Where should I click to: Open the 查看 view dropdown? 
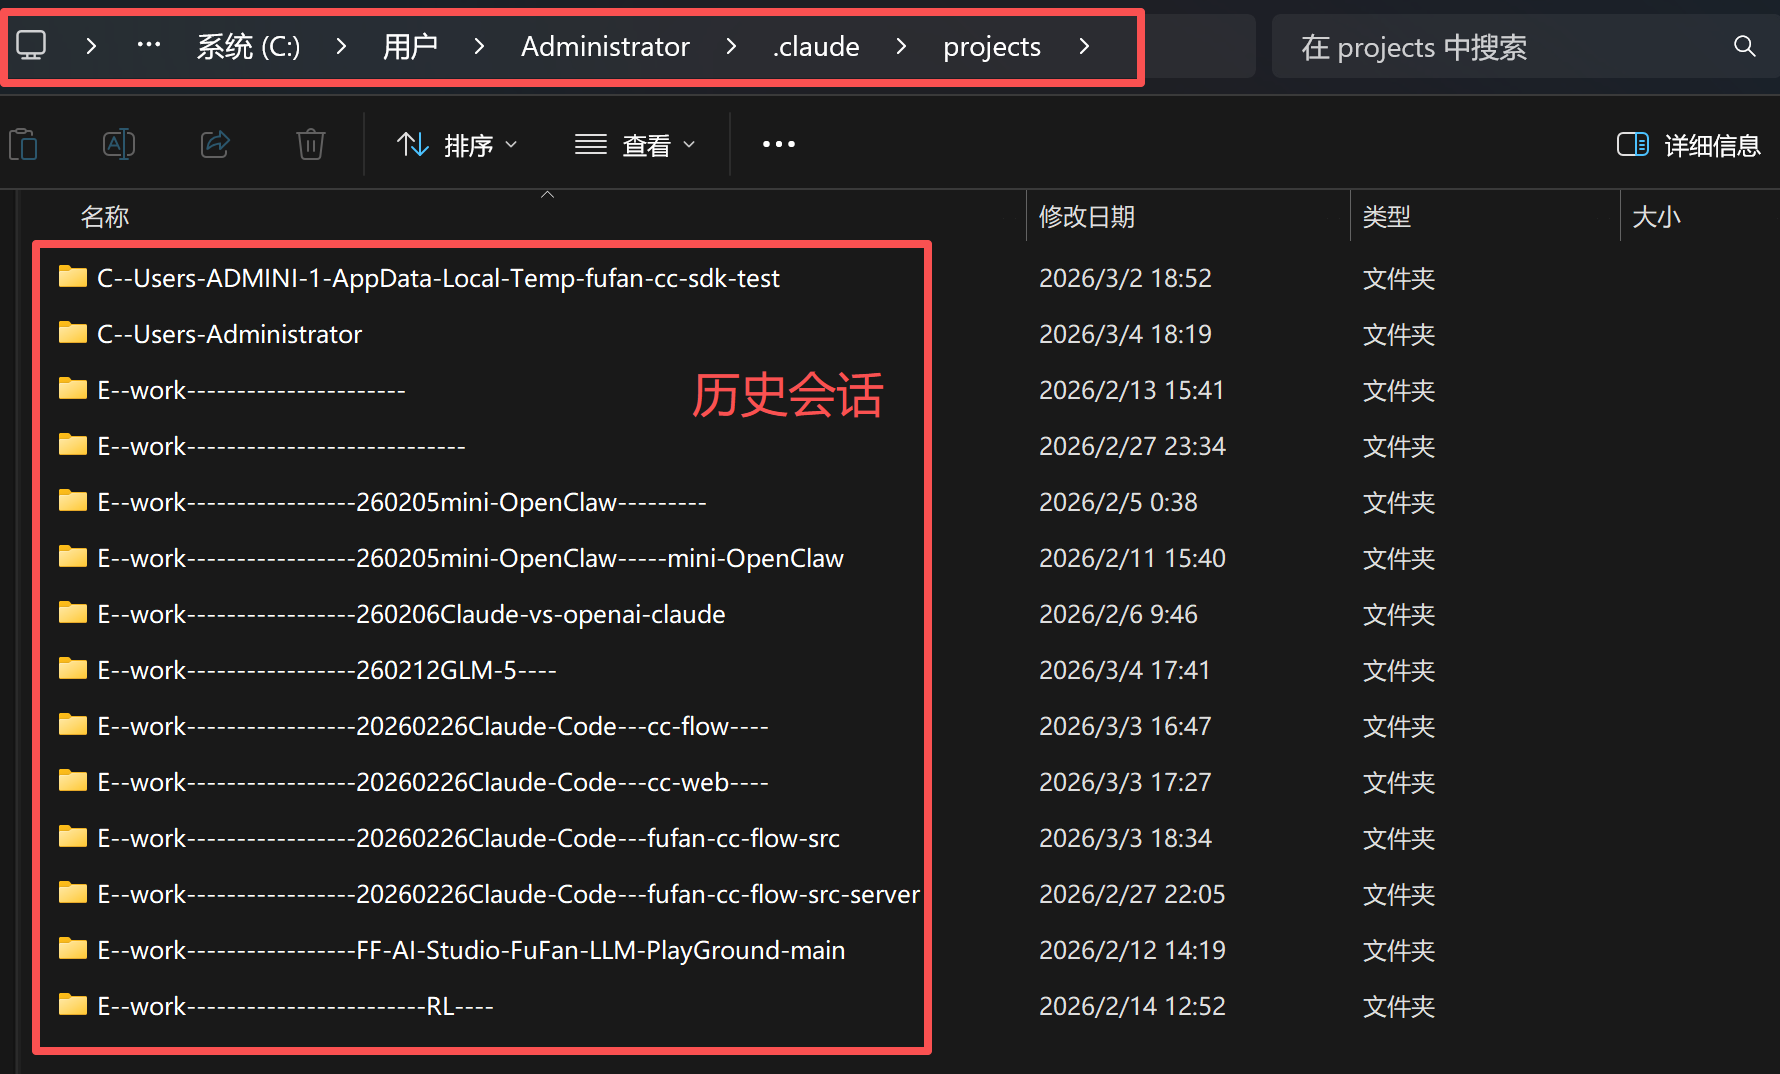[x=635, y=145]
